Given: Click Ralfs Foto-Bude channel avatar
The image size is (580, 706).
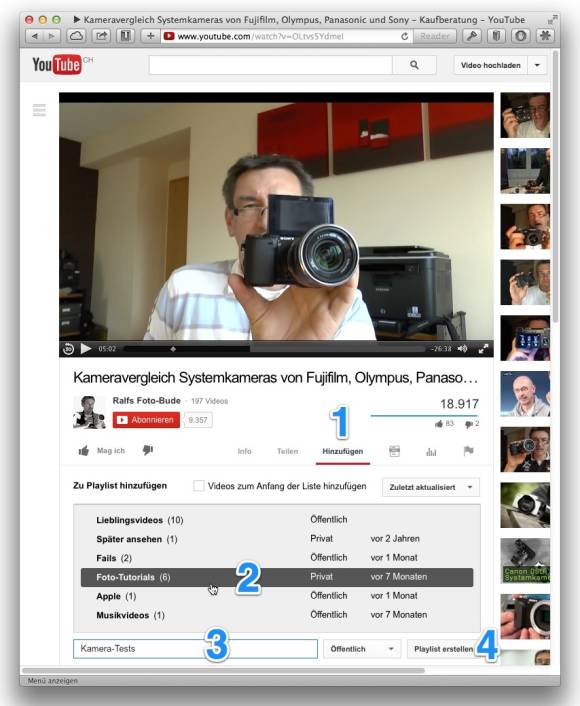Looking at the screenshot, I should tap(89, 412).
